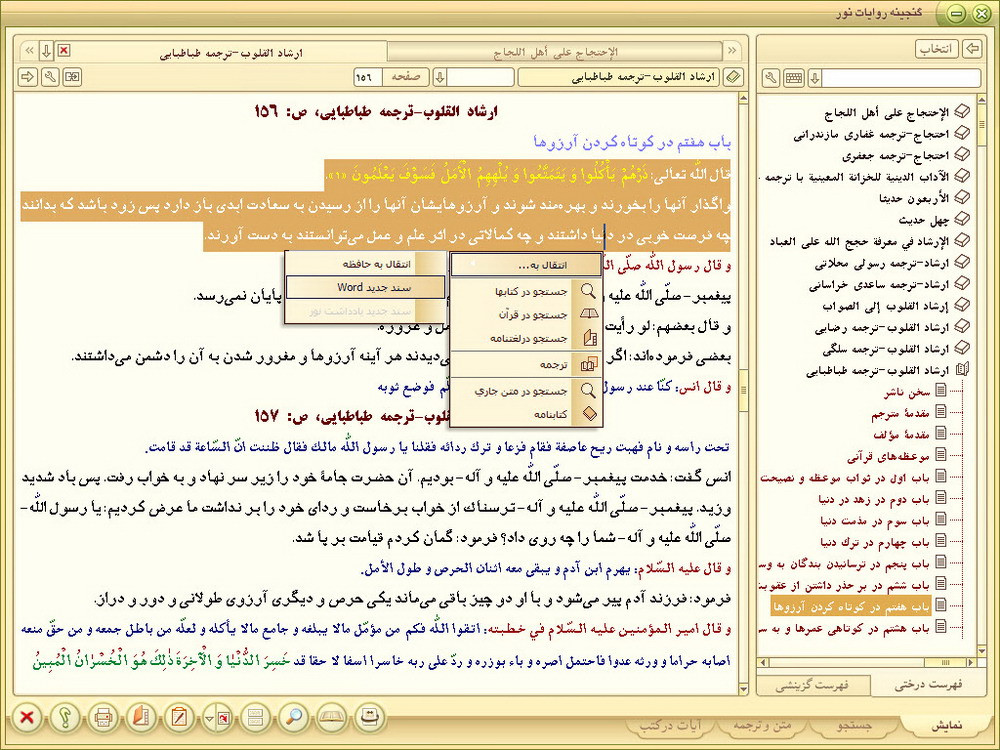The height and width of the screenshot is (750, 1000).
Task: Click the صفحه page label button
Action: (406, 77)
